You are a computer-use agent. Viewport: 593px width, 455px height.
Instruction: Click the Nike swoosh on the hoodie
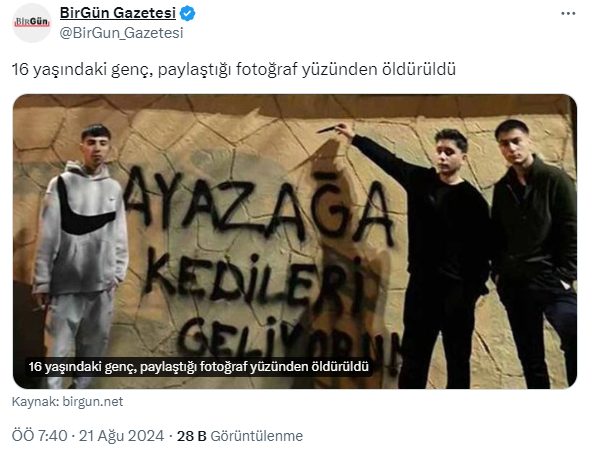[x=84, y=210]
